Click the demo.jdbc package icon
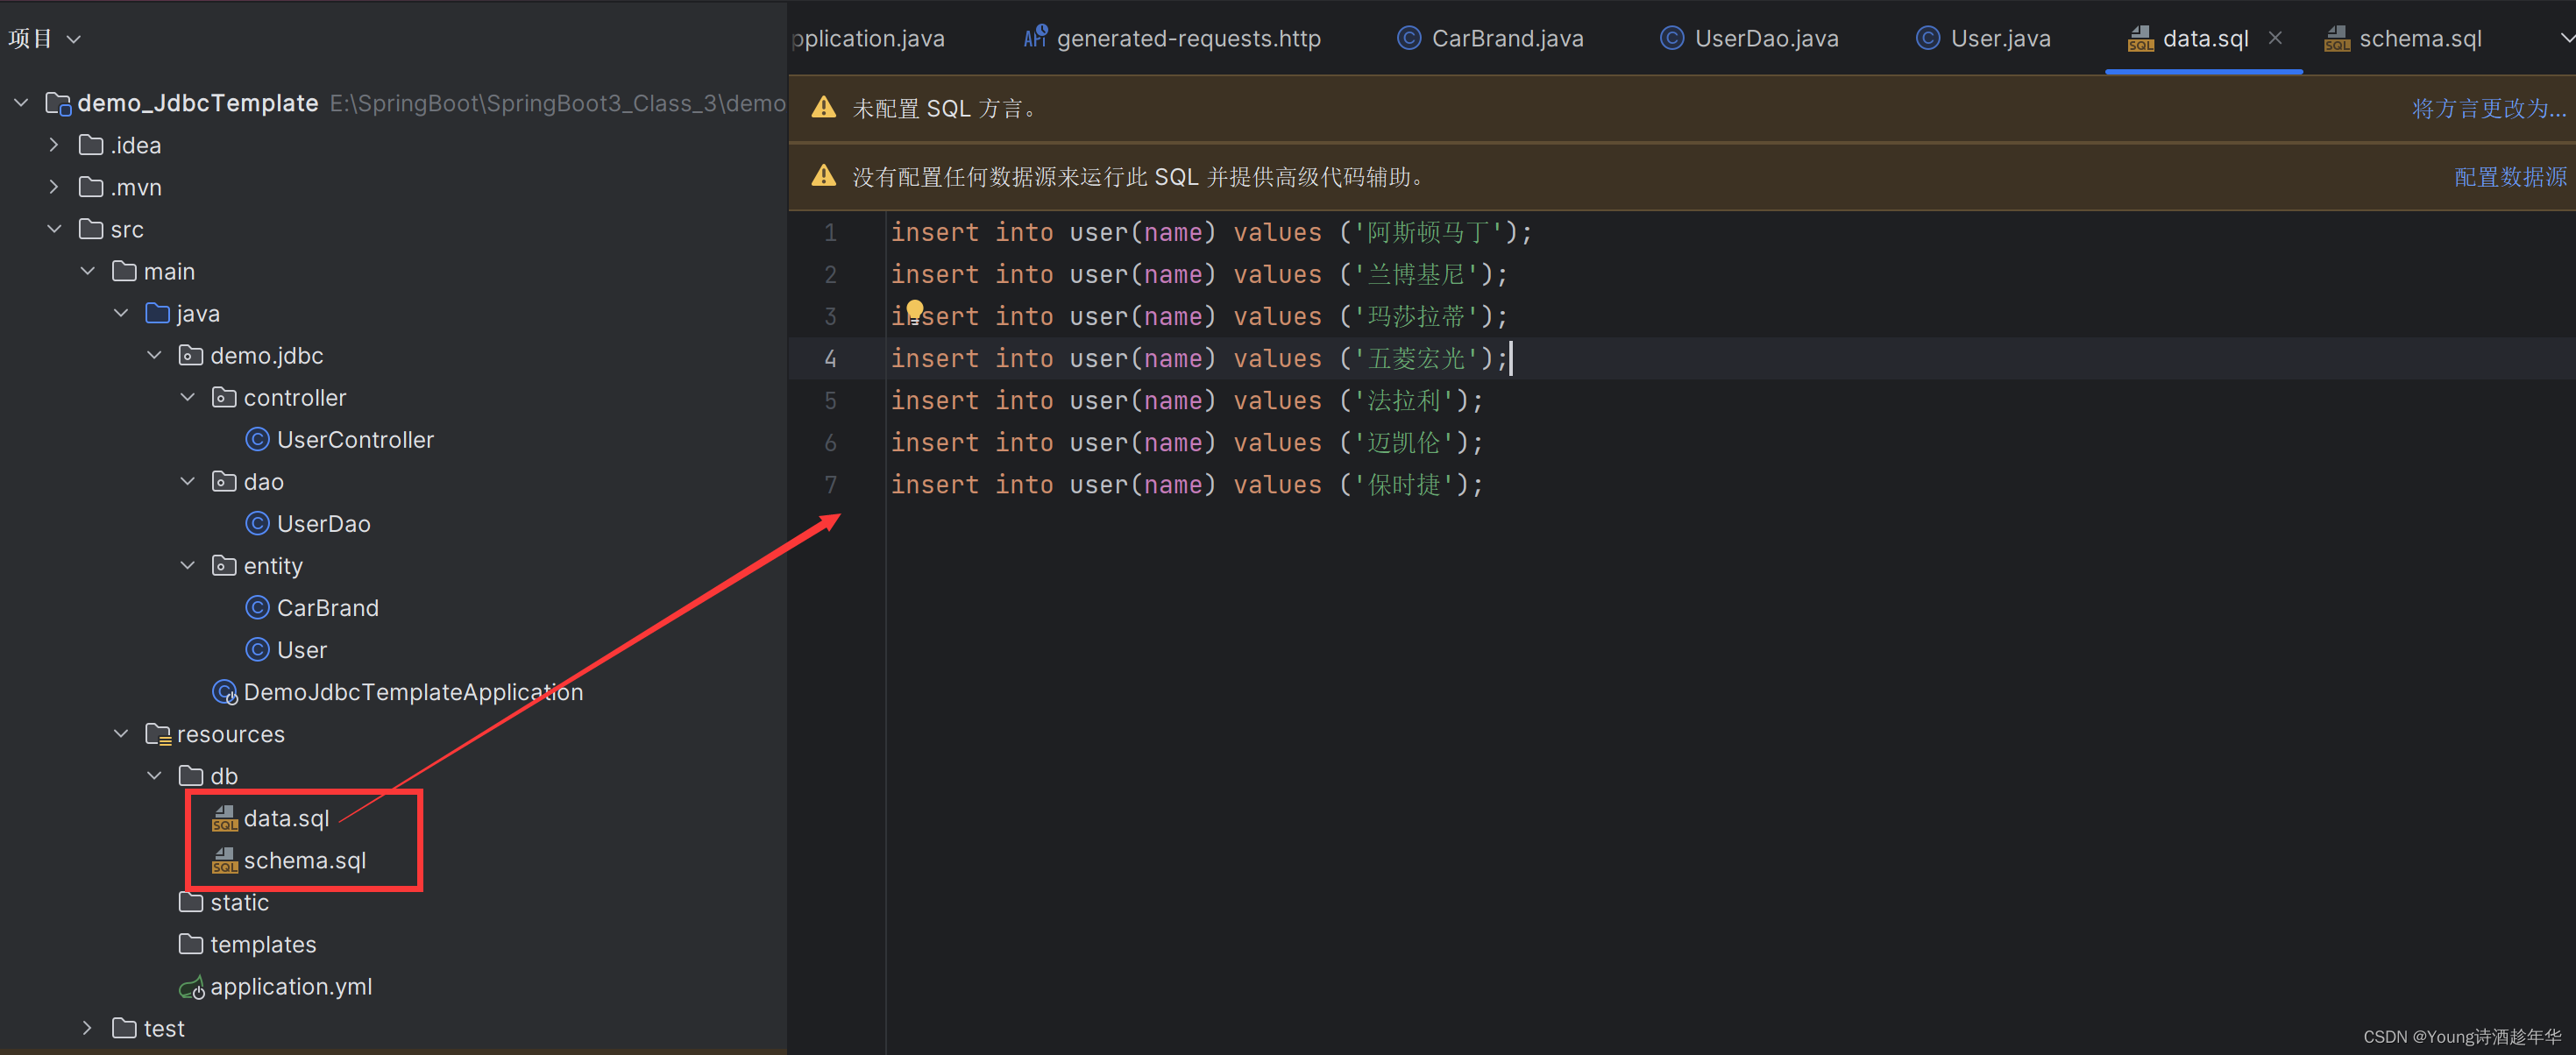Screen dimensions: 2576x1055 point(191,355)
